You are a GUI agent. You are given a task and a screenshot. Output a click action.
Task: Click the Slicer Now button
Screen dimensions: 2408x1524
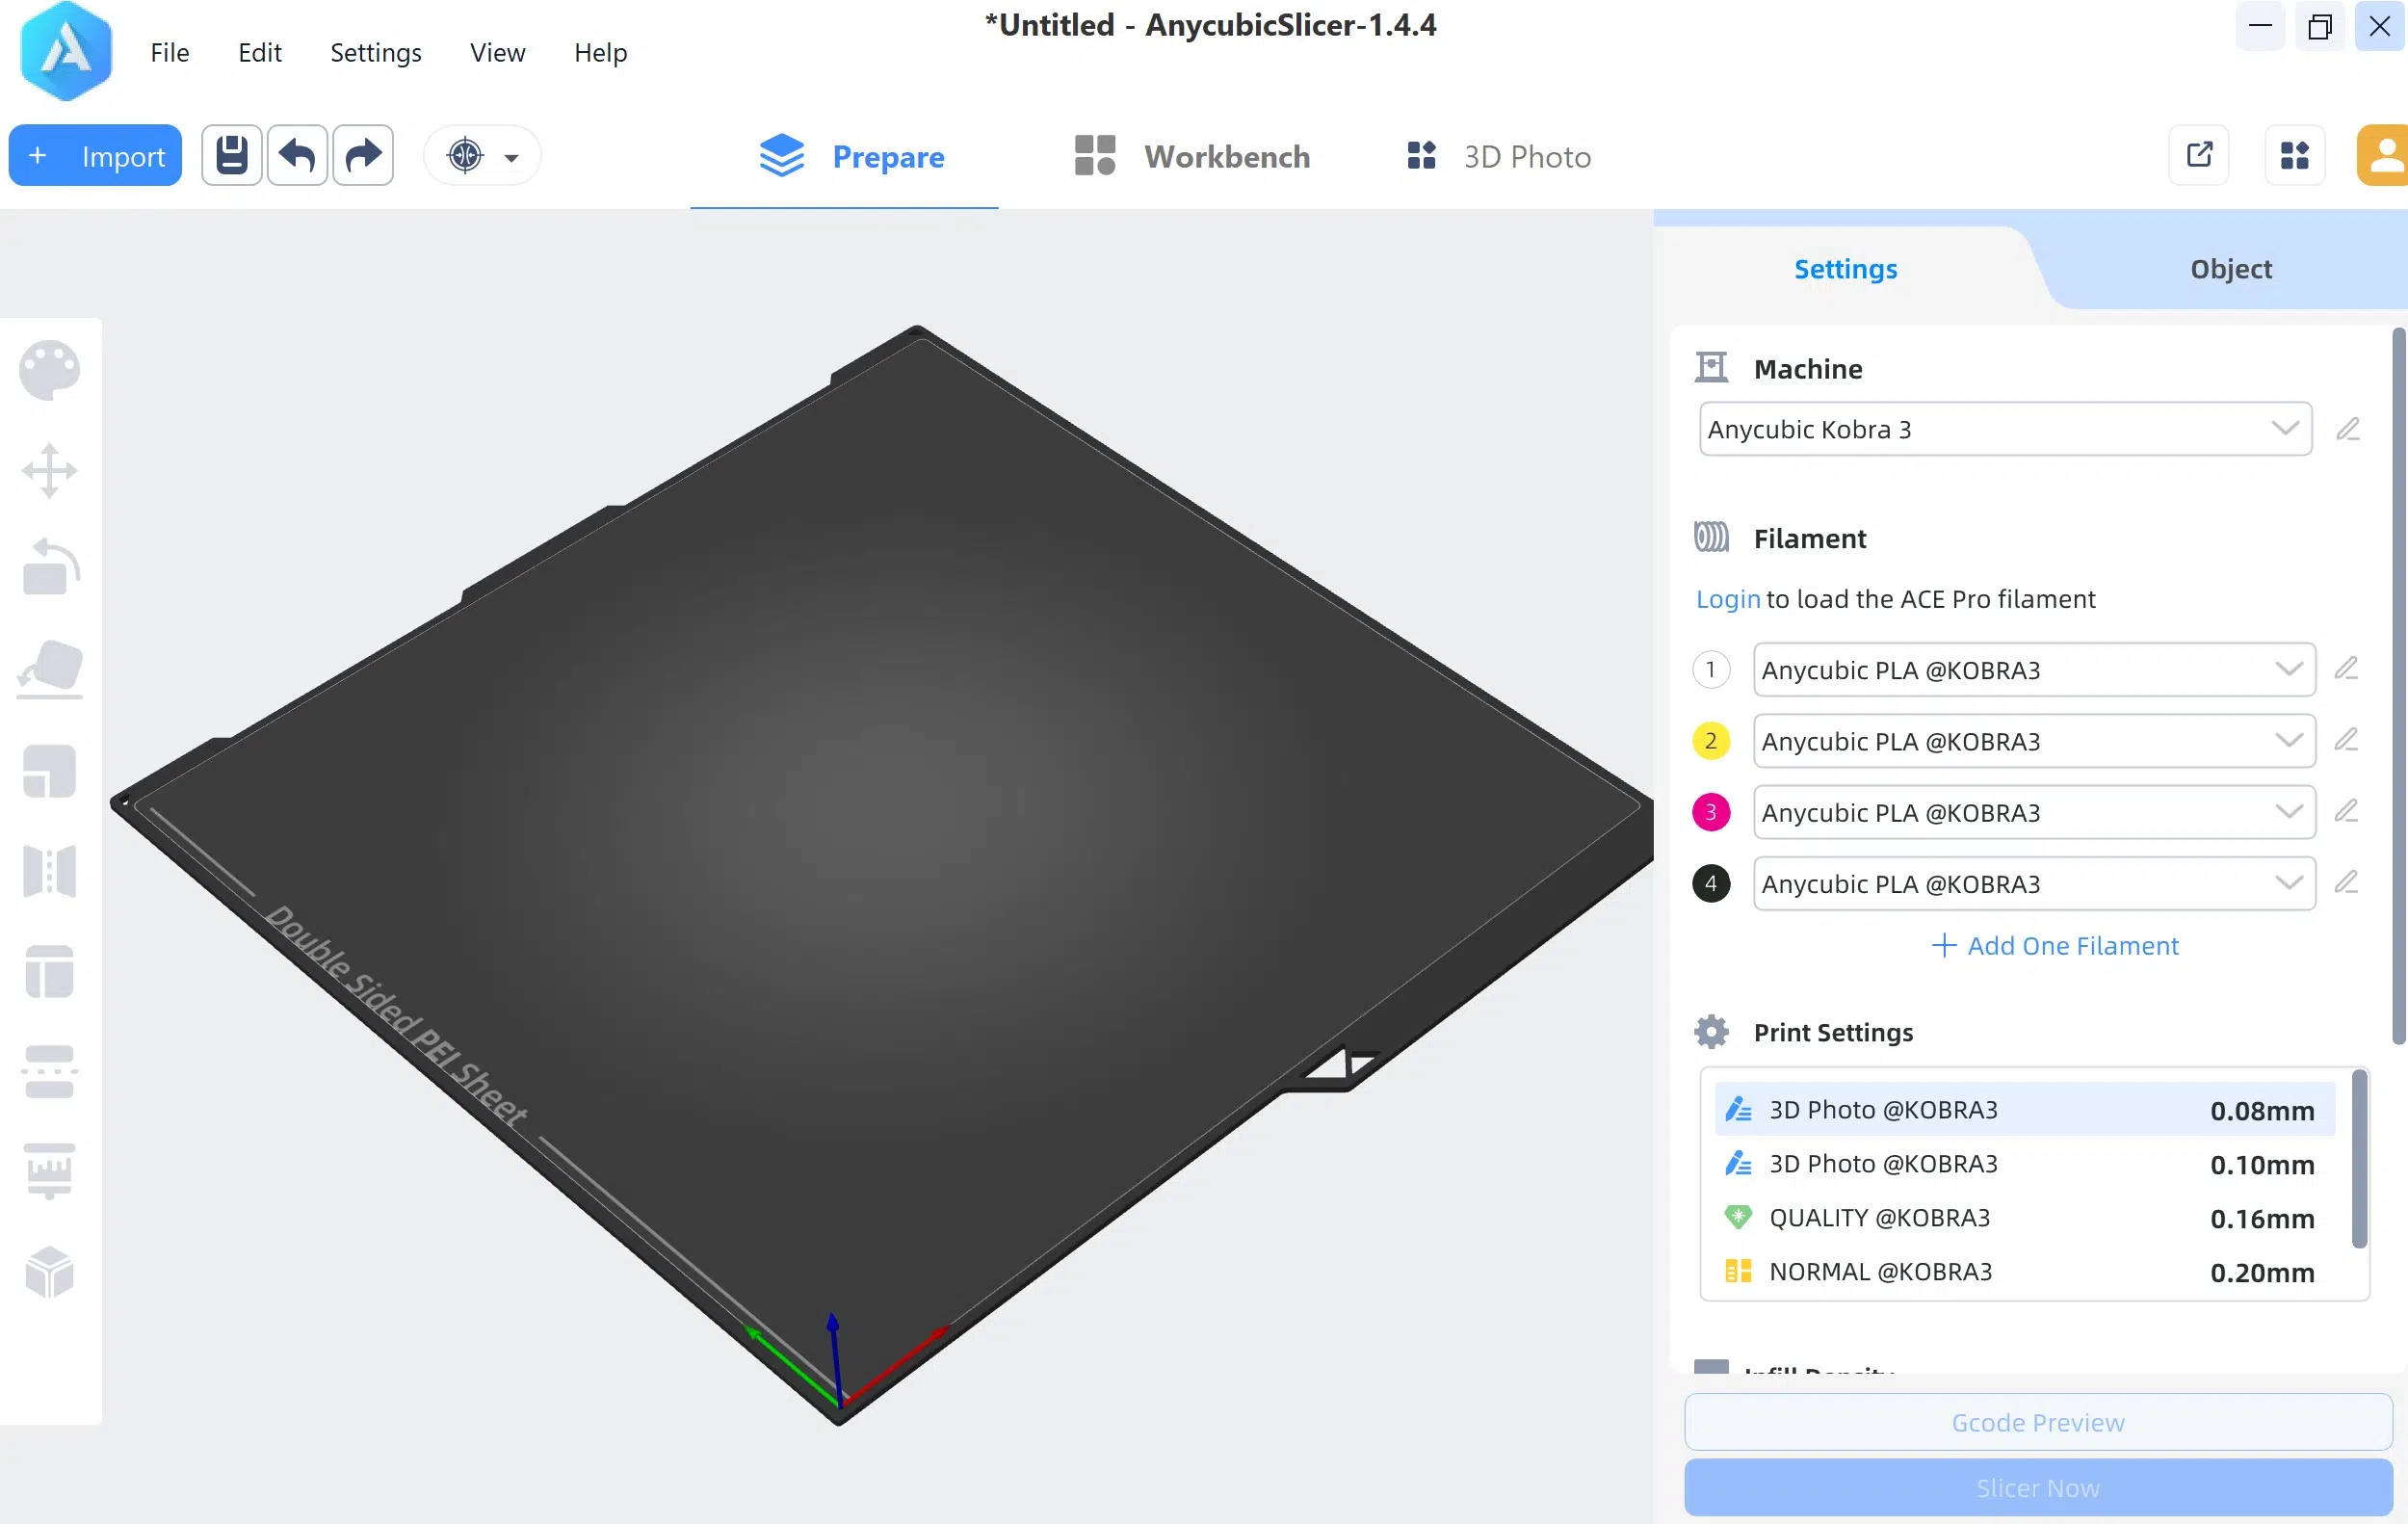[x=2037, y=1487]
